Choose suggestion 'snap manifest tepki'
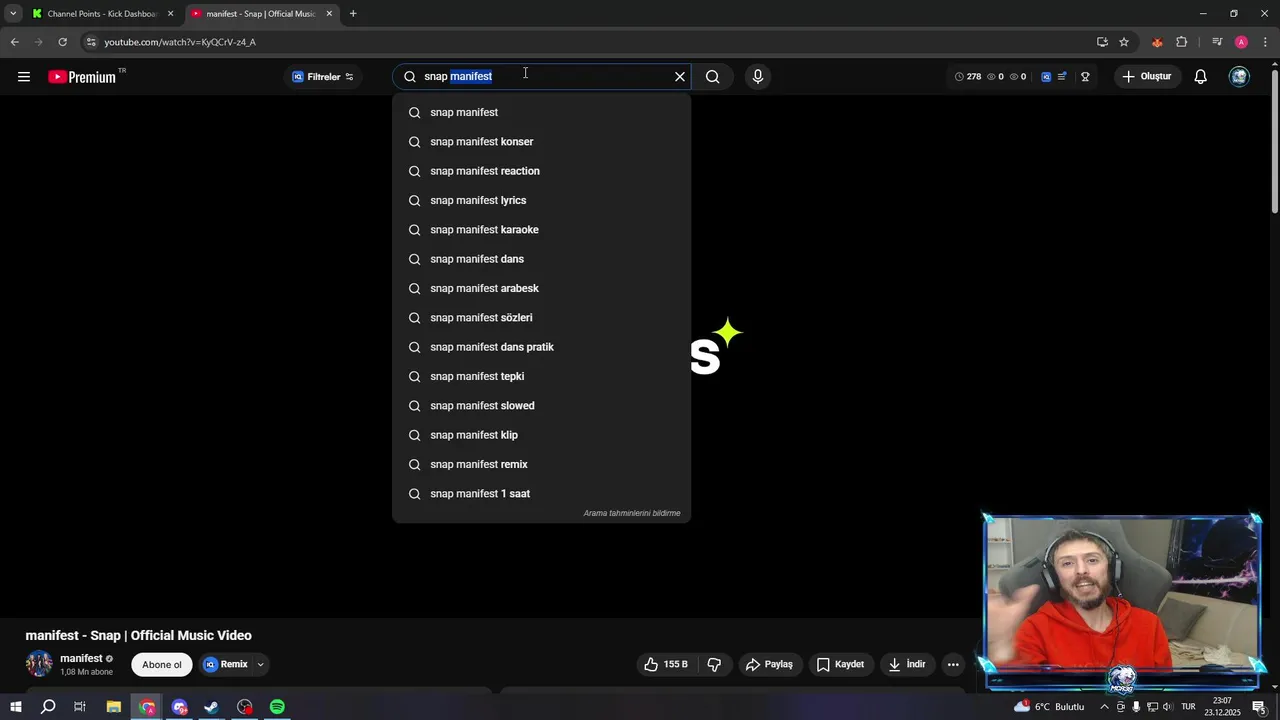Image resolution: width=1280 pixels, height=720 pixels. (541, 376)
